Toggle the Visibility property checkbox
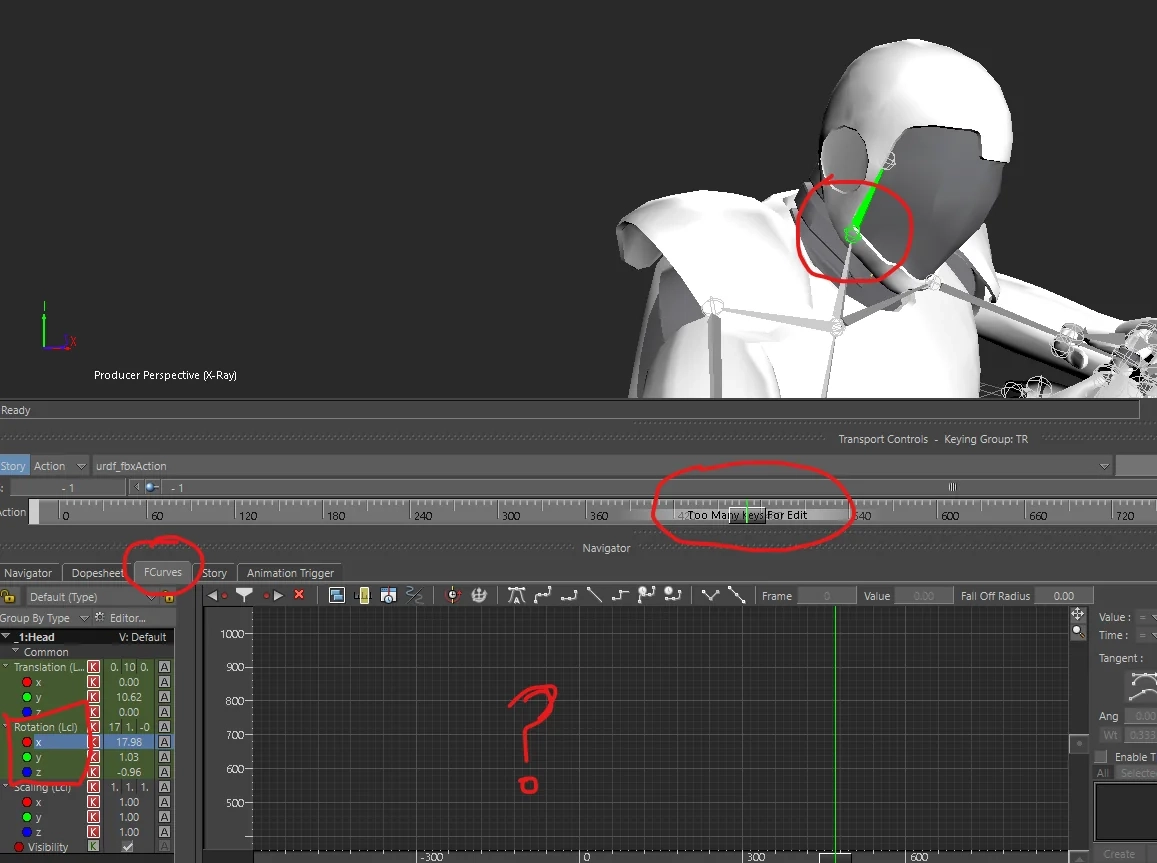The width and height of the screenshot is (1157, 863). [127, 847]
